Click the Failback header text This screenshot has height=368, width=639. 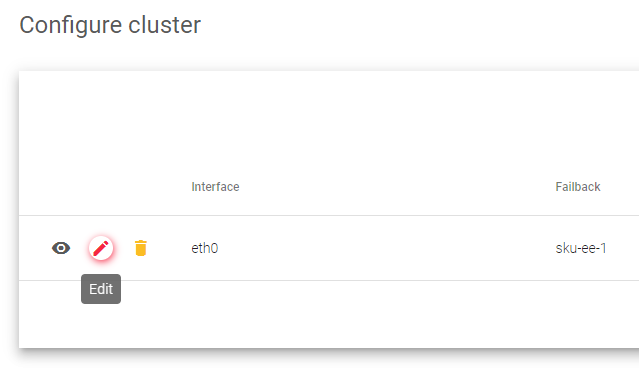[x=578, y=187]
